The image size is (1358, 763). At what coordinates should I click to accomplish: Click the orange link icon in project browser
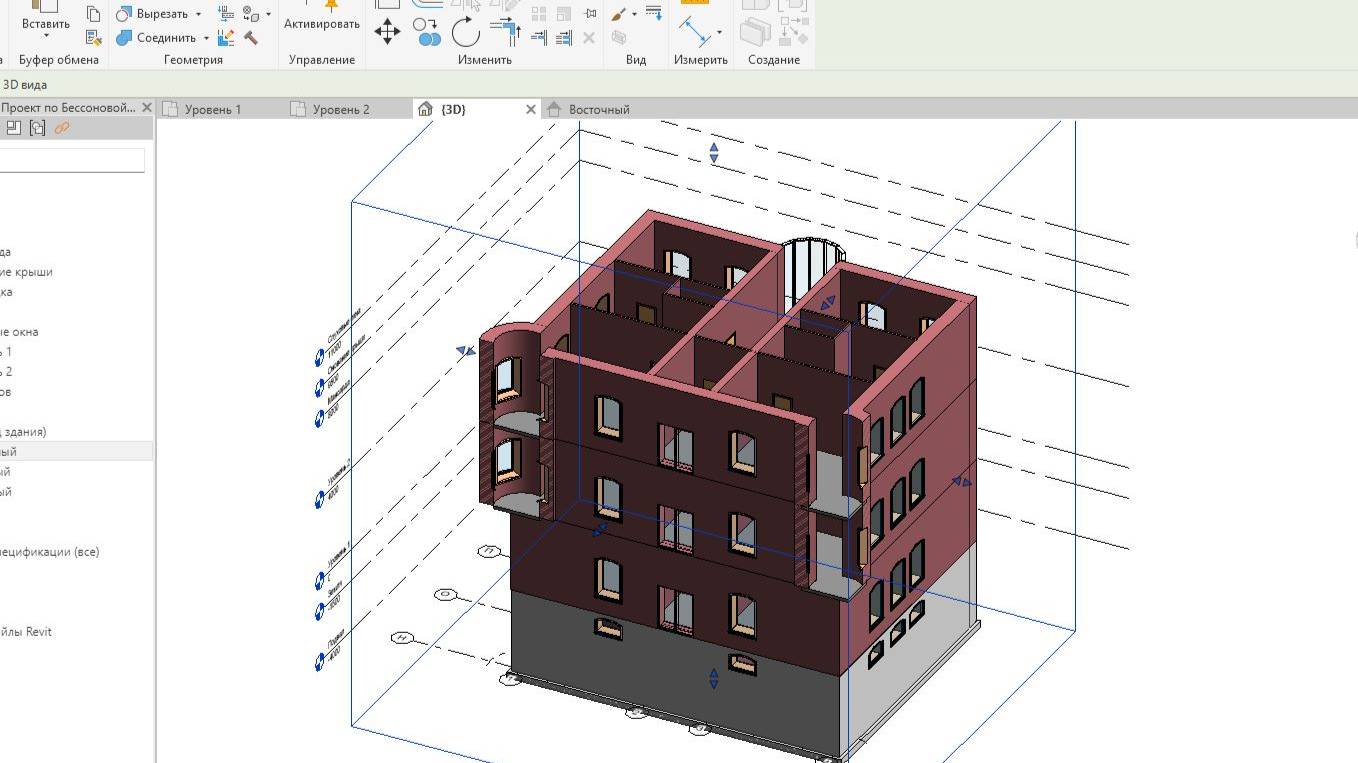pos(62,128)
